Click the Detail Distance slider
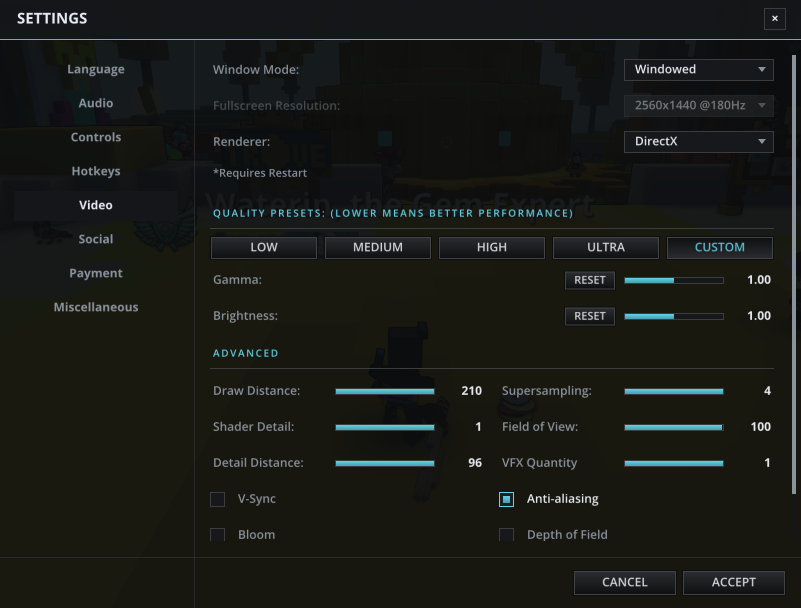The height and width of the screenshot is (608, 801). pos(385,463)
